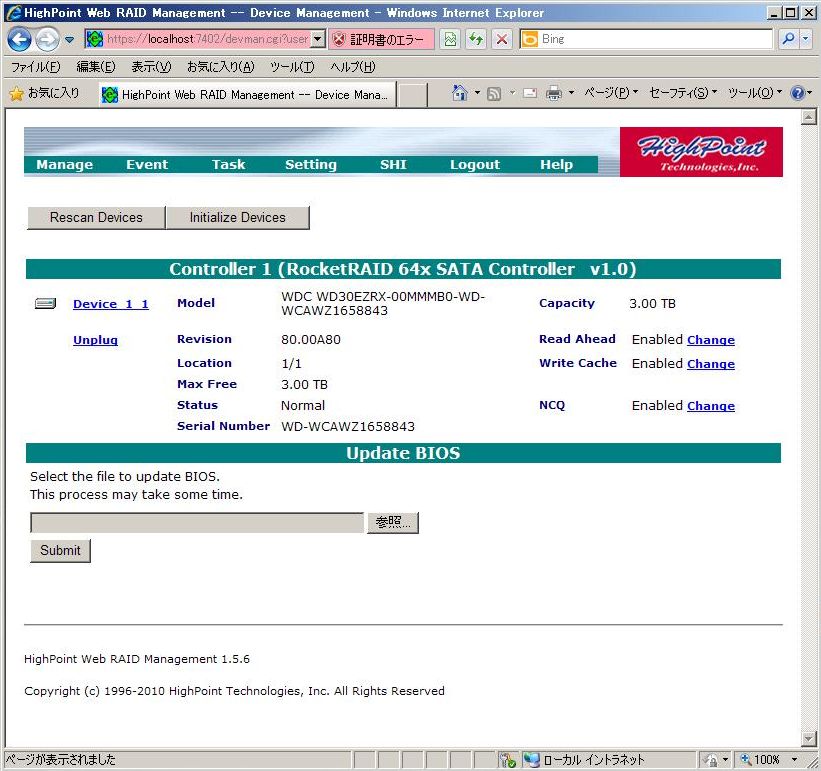The height and width of the screenshot is (771, 821).
Task: Open the ツール(O) command menu
Action: coord(755,93)
